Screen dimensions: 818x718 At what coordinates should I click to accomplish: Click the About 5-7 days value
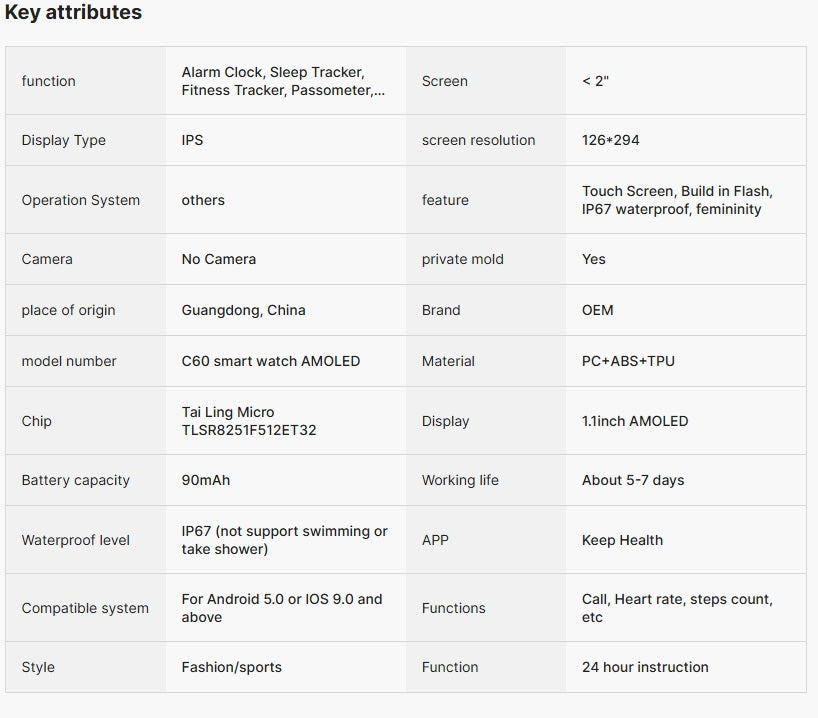(633, 480)
